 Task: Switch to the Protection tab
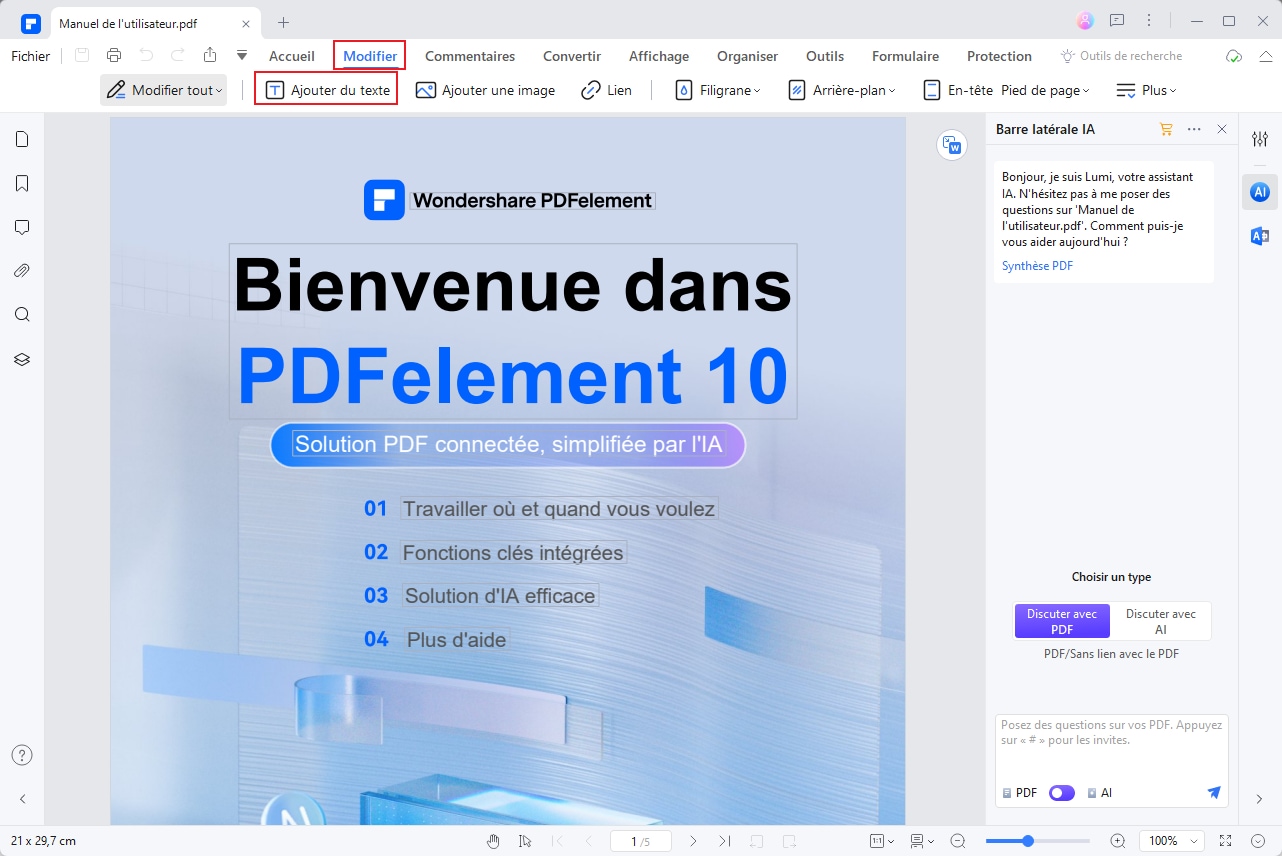999,56
